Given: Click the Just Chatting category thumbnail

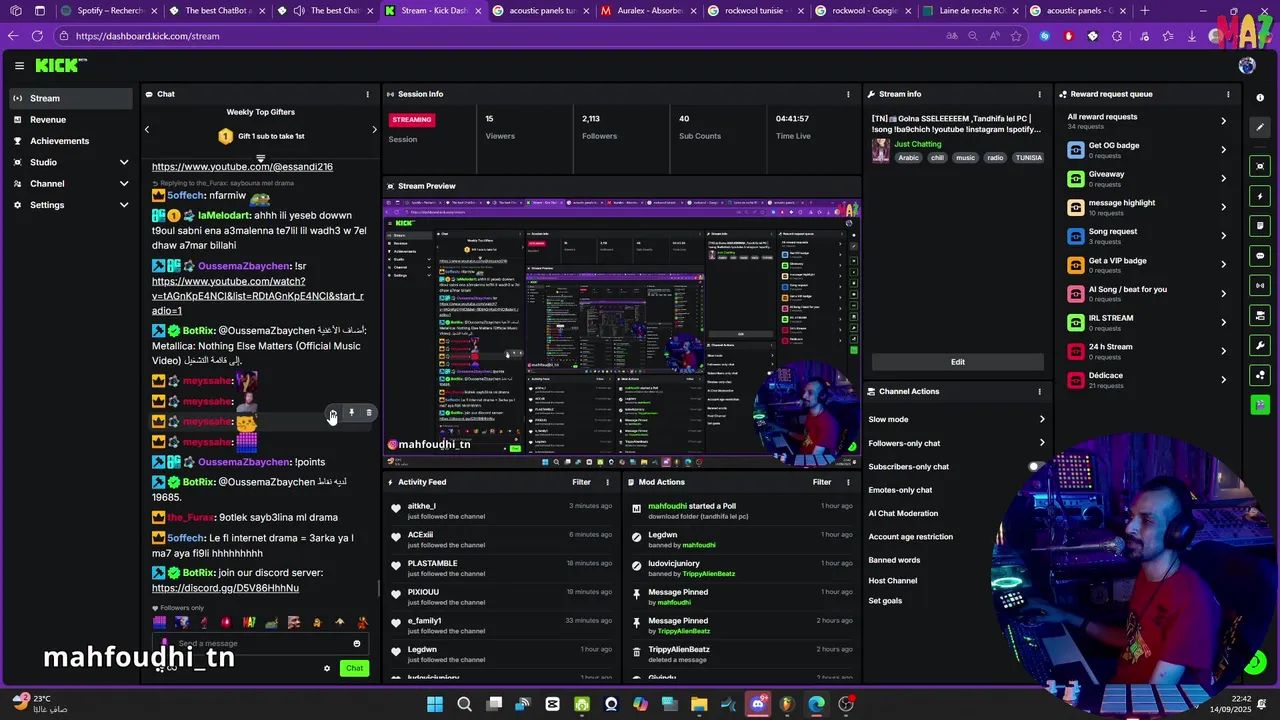Looking at the screenshot, I should pyautogui.click(x=880, y=150).
